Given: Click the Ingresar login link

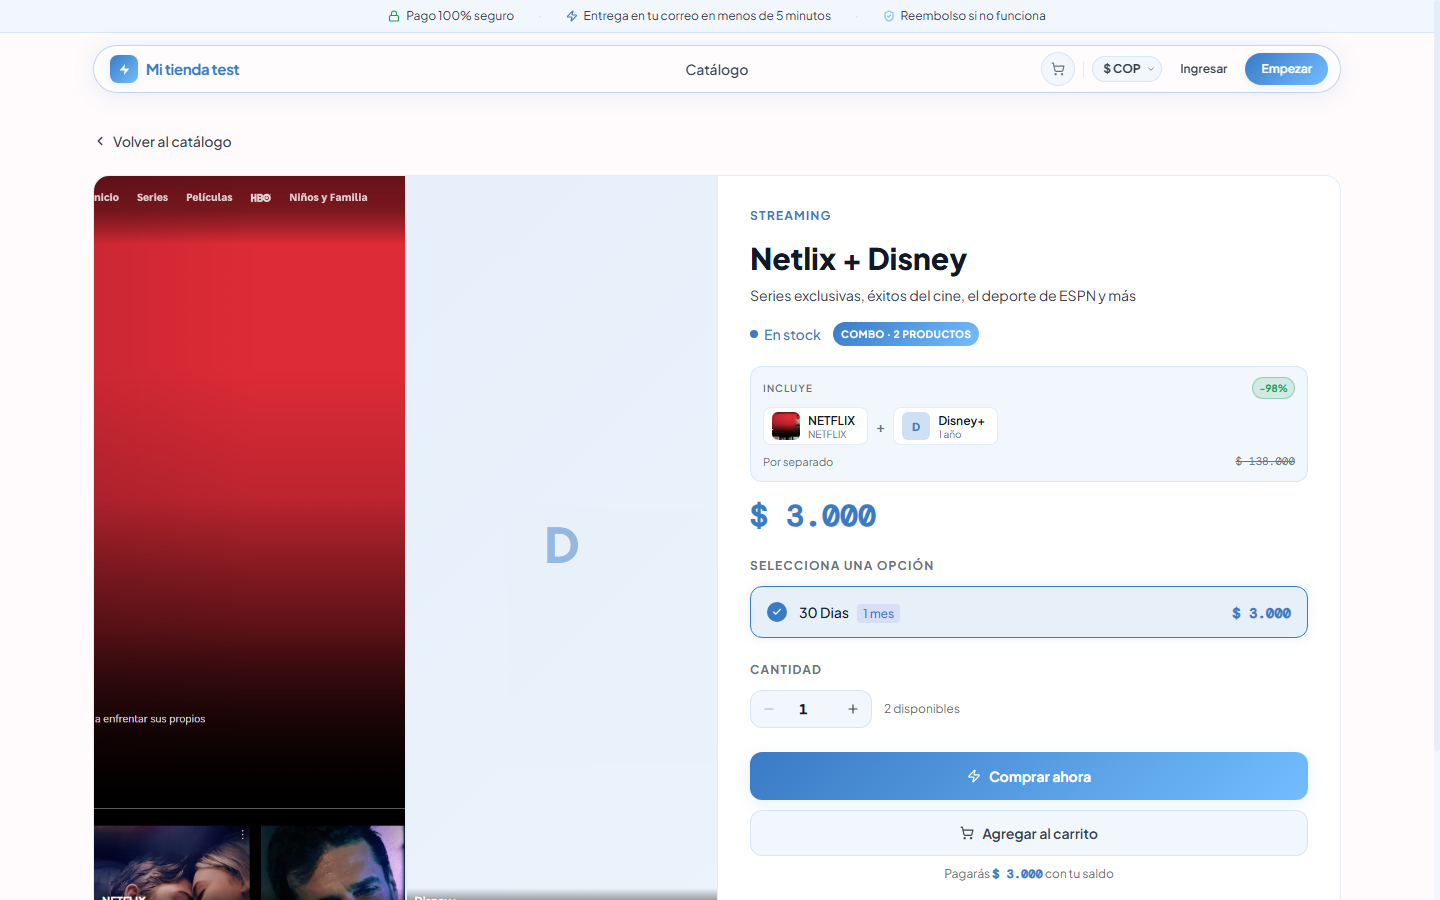Looking at the screenshot, I should (x=1204, y=69).
